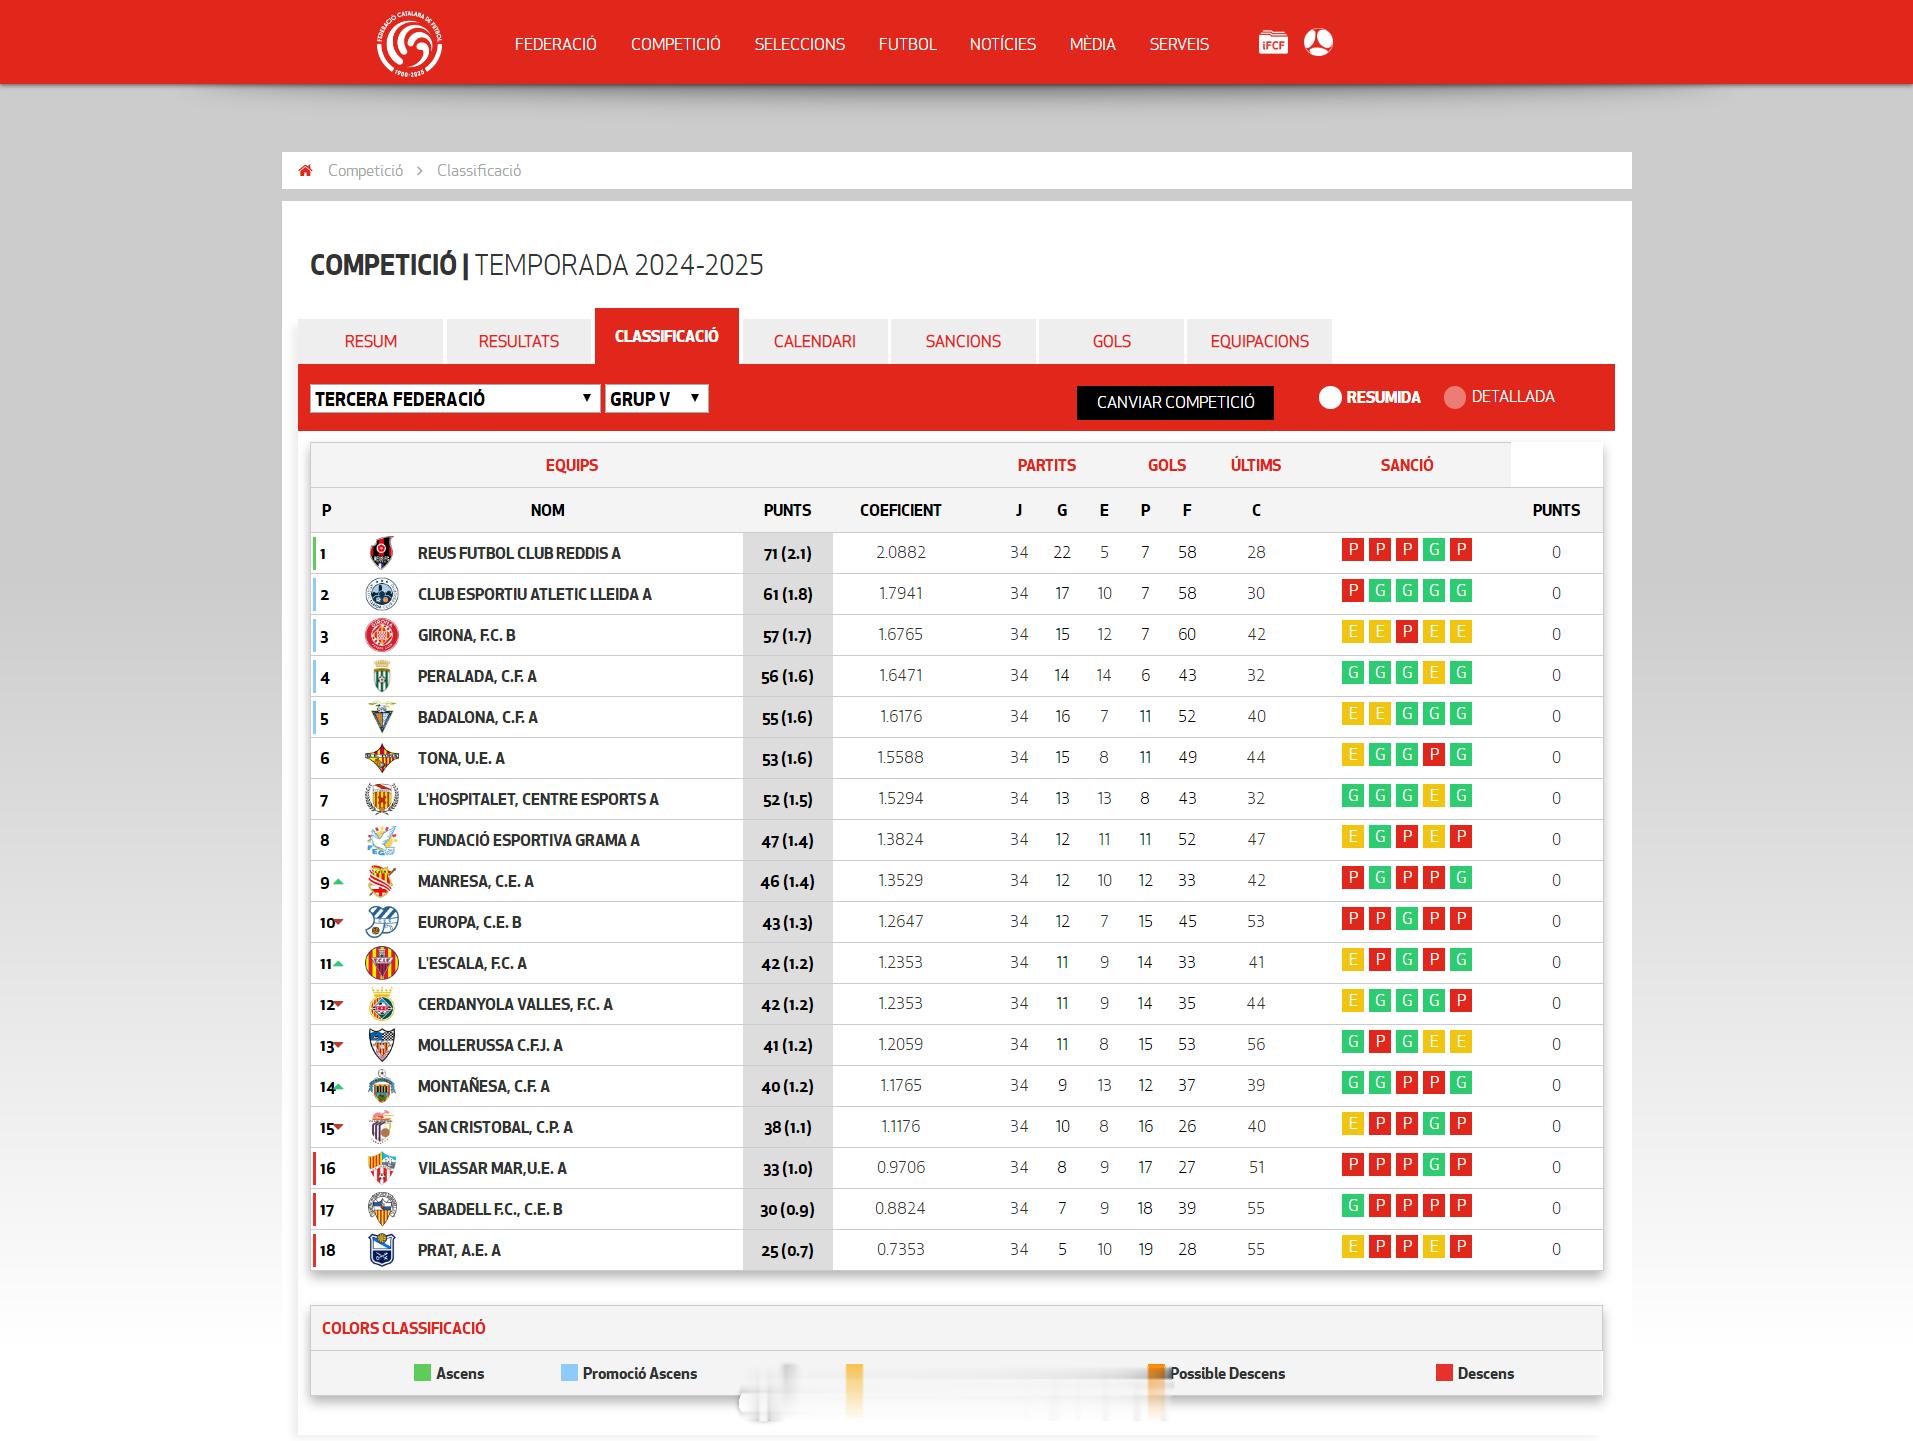Click San Cristobal C.P. crest
Viewport: 1913px width, 1441px height.
pyautogui.click(x=382, y=1127)
